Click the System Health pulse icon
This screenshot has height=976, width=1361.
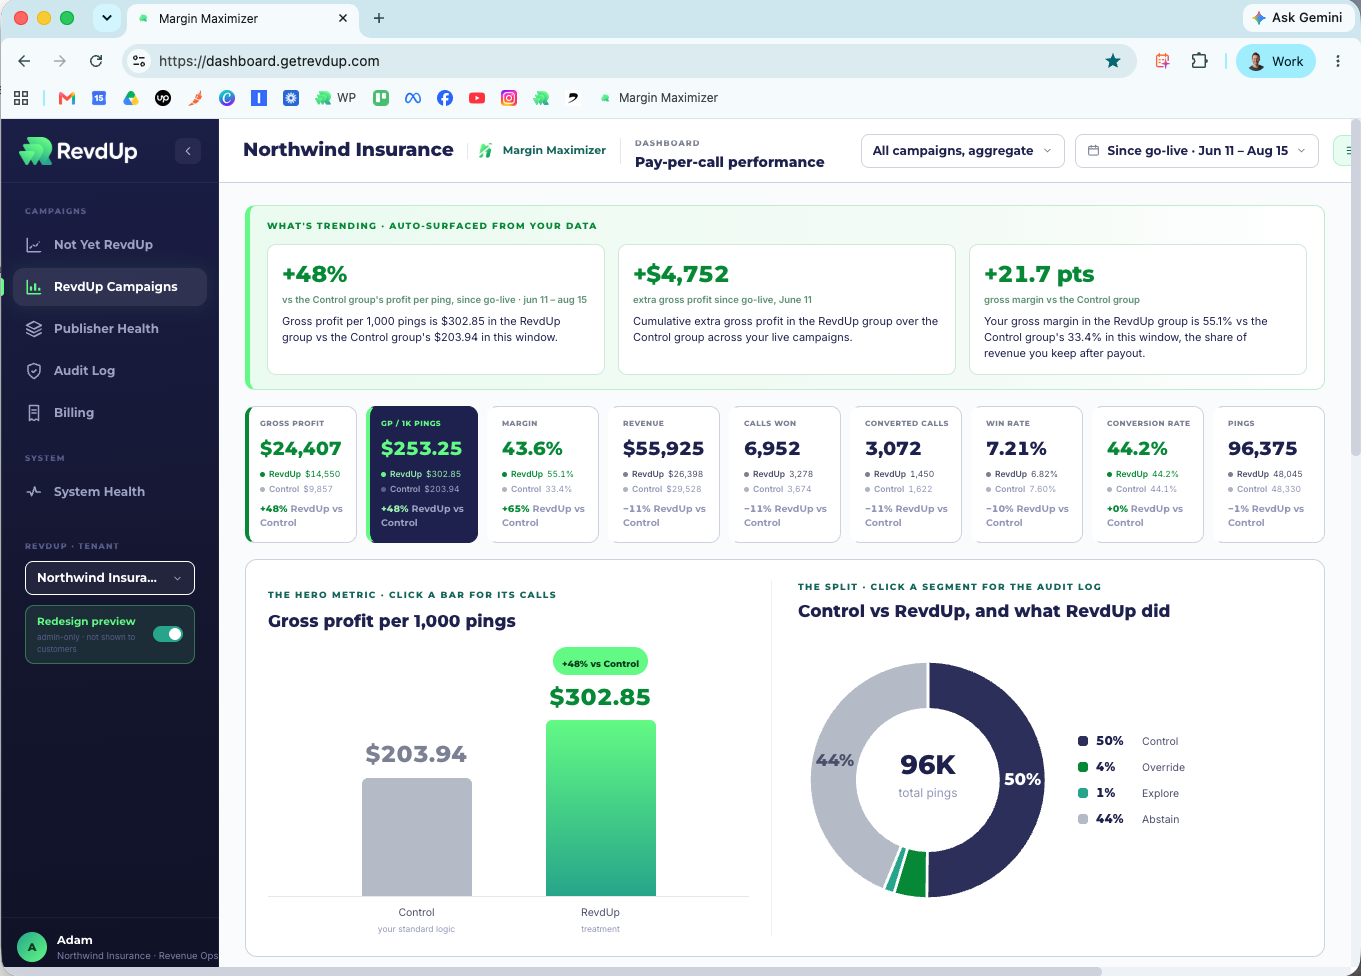[34, 492]
